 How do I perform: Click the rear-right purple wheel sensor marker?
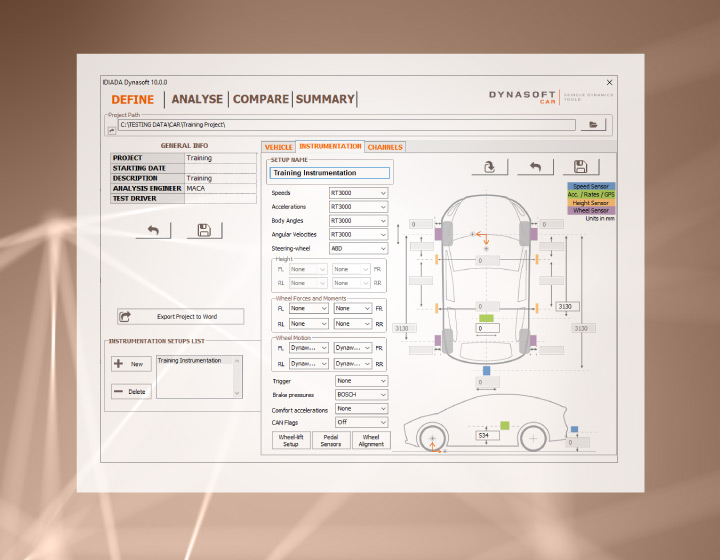tap(534, 341)
